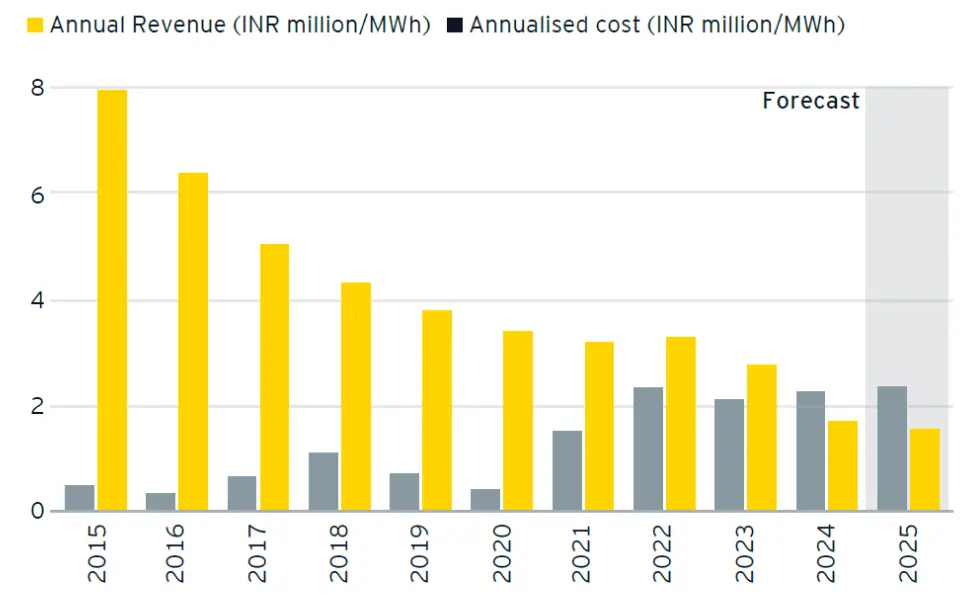Click the yellow 2025 forecast revenue bar
977x595 pixels.
[925, 470]
